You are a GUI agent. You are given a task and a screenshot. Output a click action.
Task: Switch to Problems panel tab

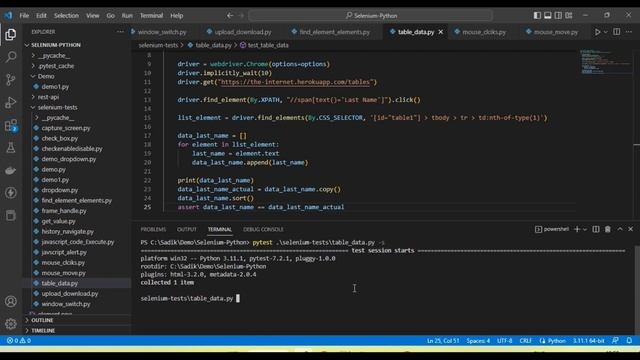click(x=153, y=229)
